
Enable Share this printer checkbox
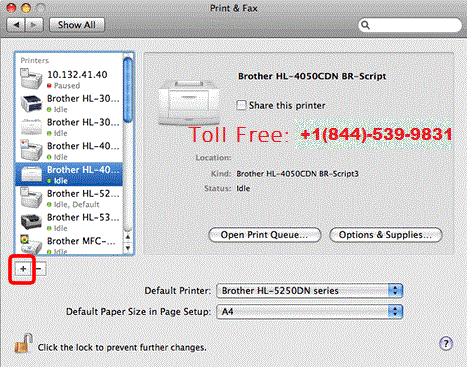pos(241,105)
